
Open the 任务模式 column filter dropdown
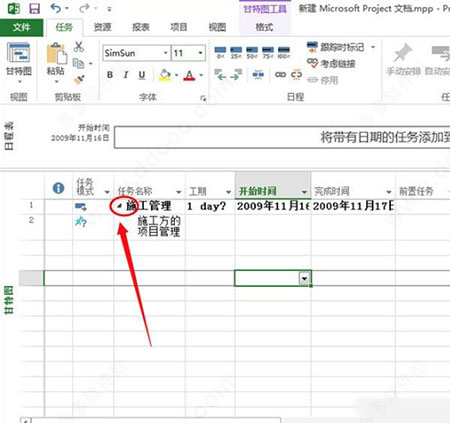pos(107,192)
